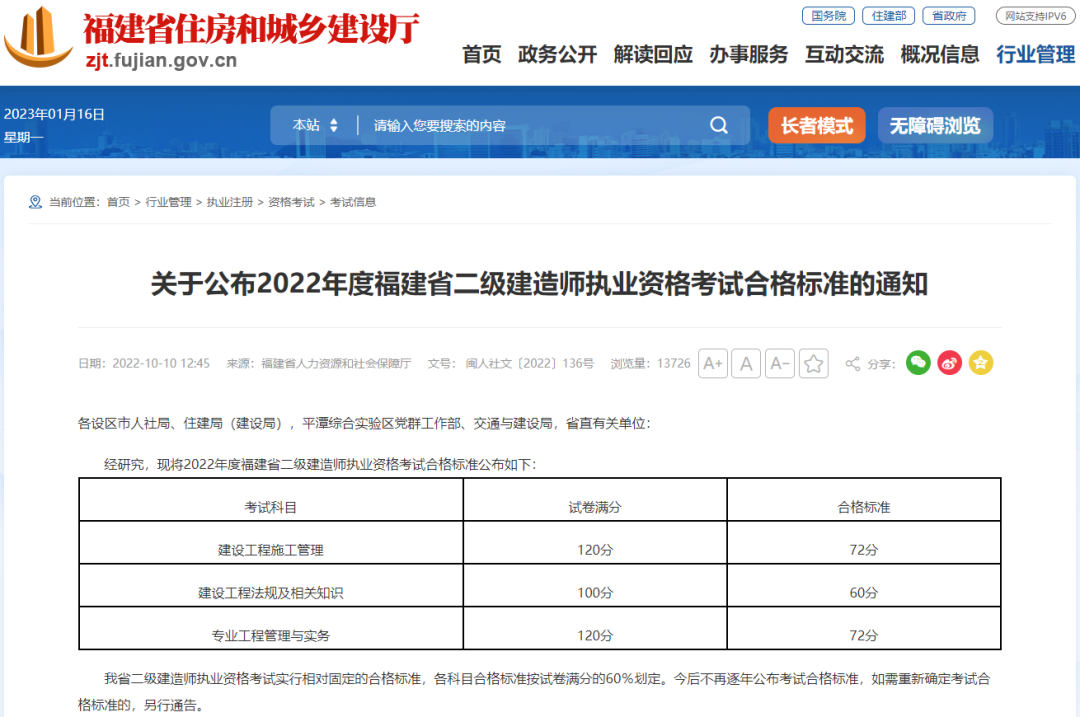The height and width of the screenshot is (717, 1080).
Task: Click 资格考试 in the breadcrumb
Action: [x=291, y=202]
